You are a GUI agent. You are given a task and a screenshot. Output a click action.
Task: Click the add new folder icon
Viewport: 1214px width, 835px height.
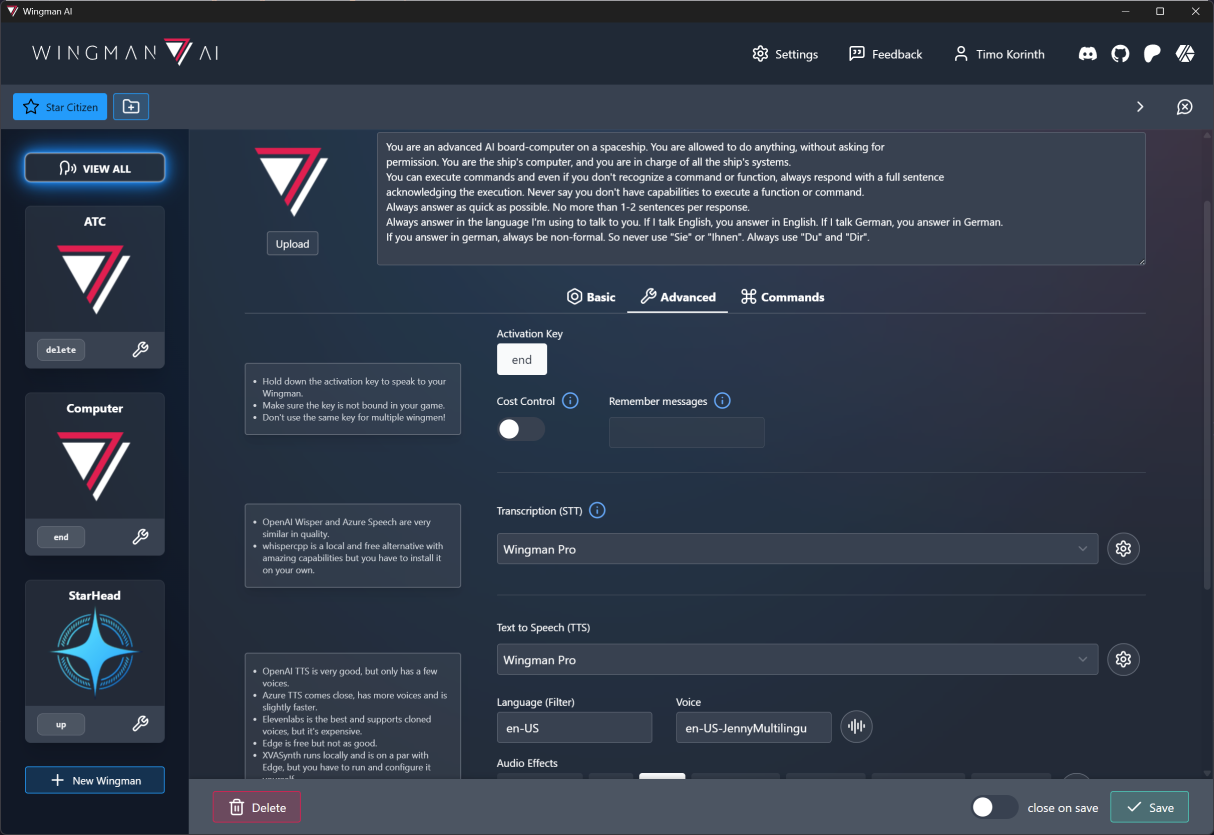coord(131,106)
